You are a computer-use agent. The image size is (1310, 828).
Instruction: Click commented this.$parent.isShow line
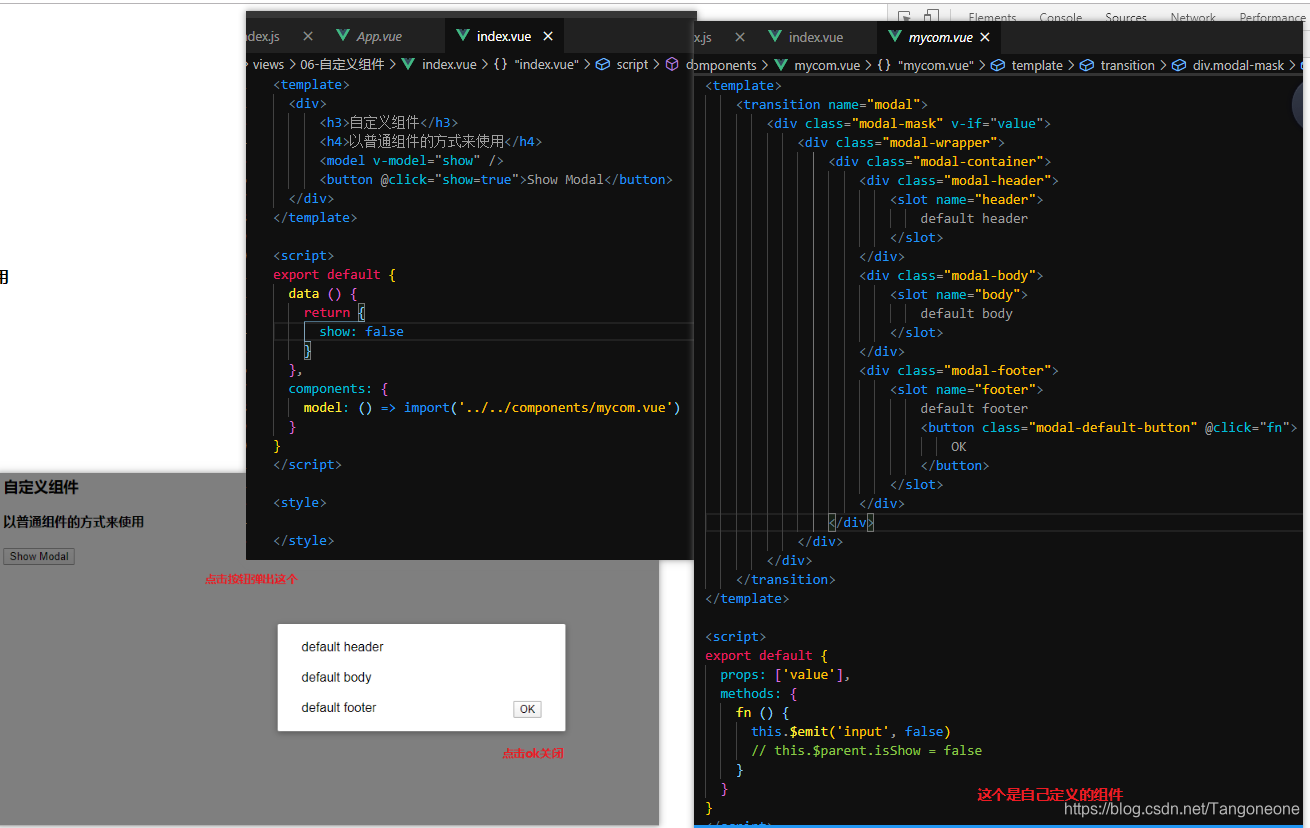[x=866, y=750]
